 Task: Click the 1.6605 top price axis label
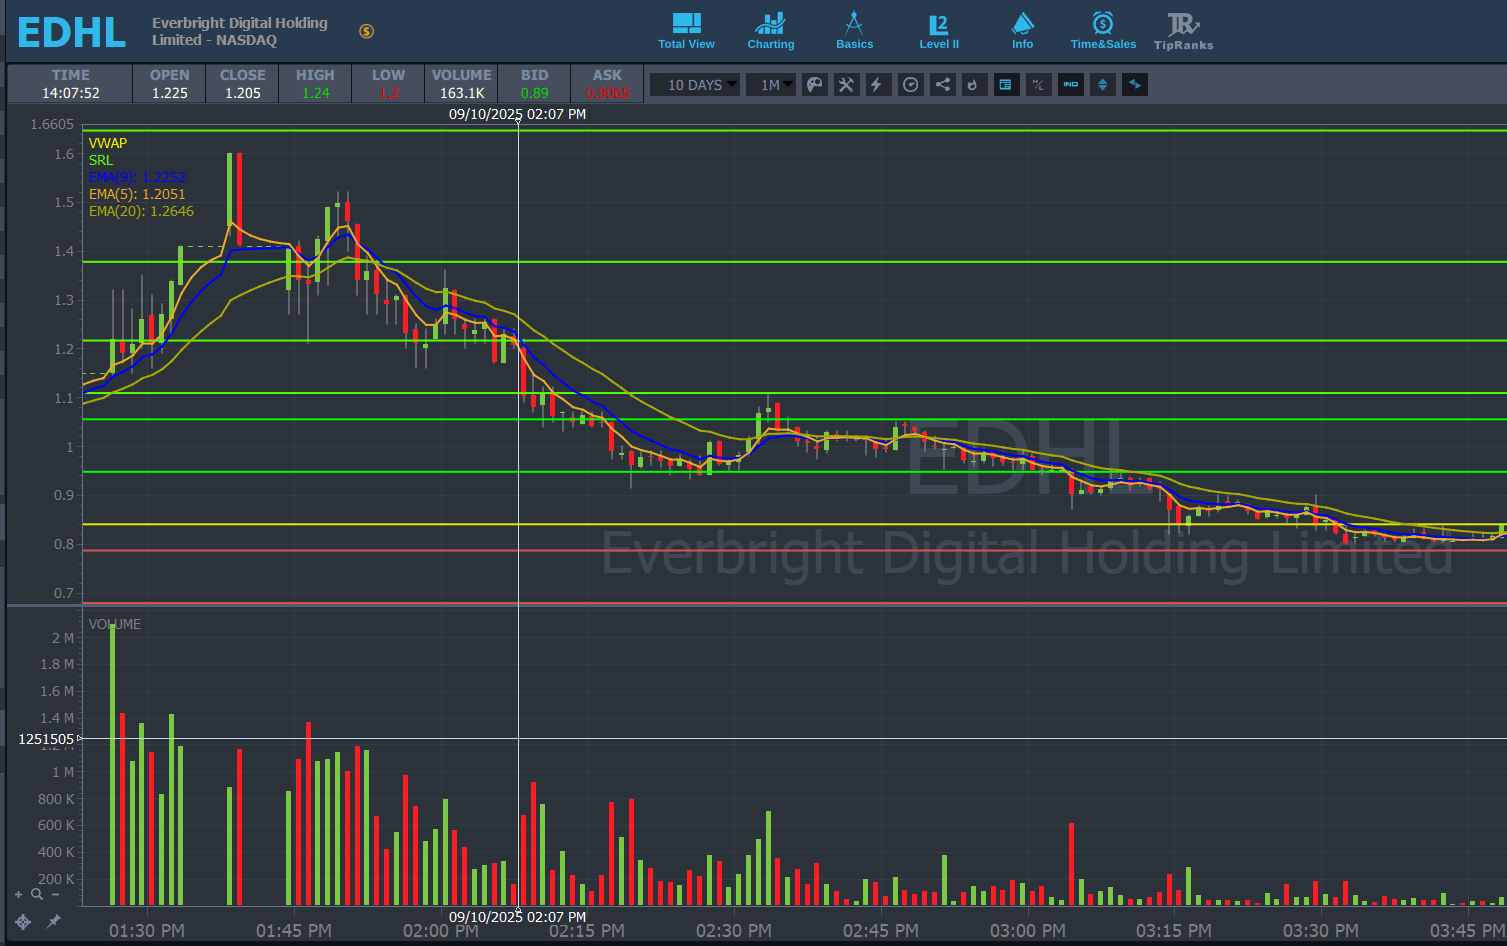pos(52,124)
